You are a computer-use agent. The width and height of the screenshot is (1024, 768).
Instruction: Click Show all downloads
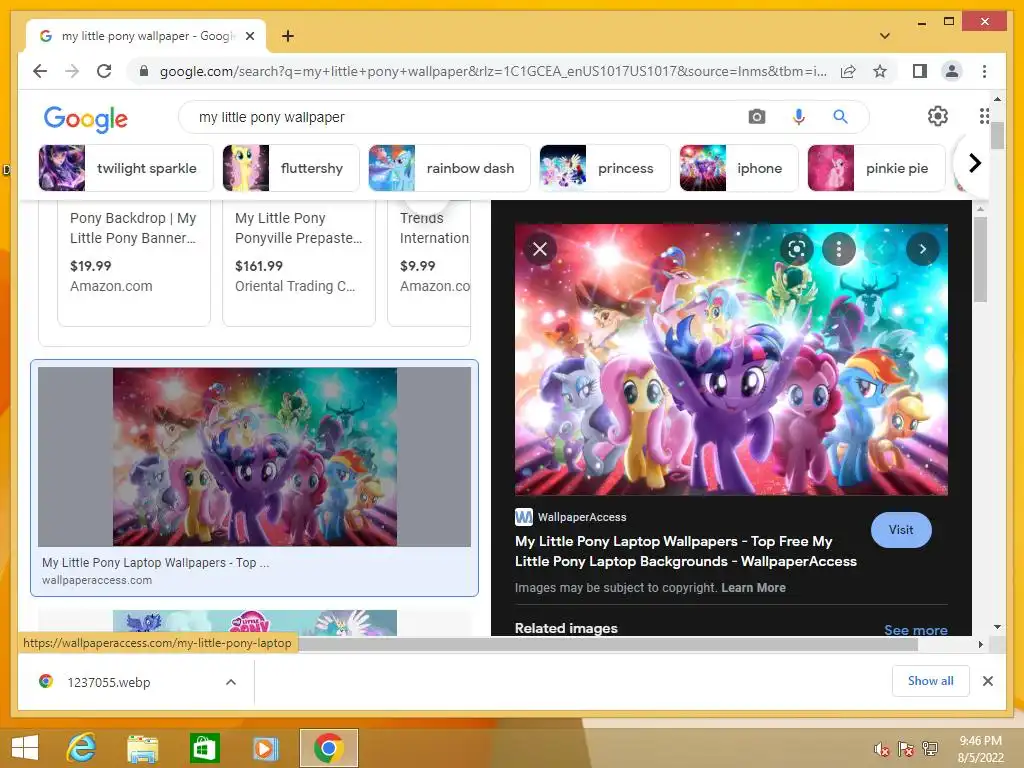point(930,680)
